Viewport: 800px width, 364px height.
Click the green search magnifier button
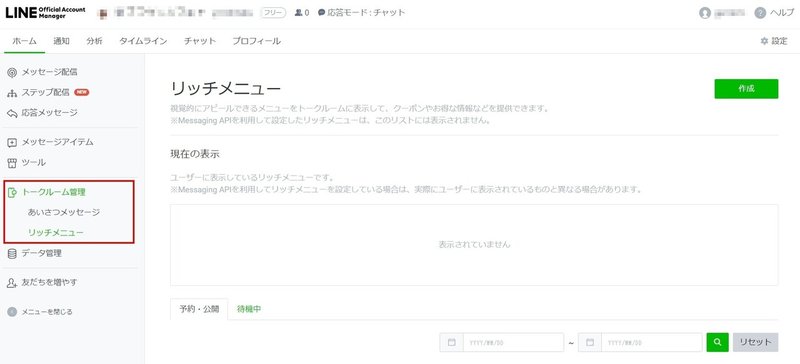(717, 342)
